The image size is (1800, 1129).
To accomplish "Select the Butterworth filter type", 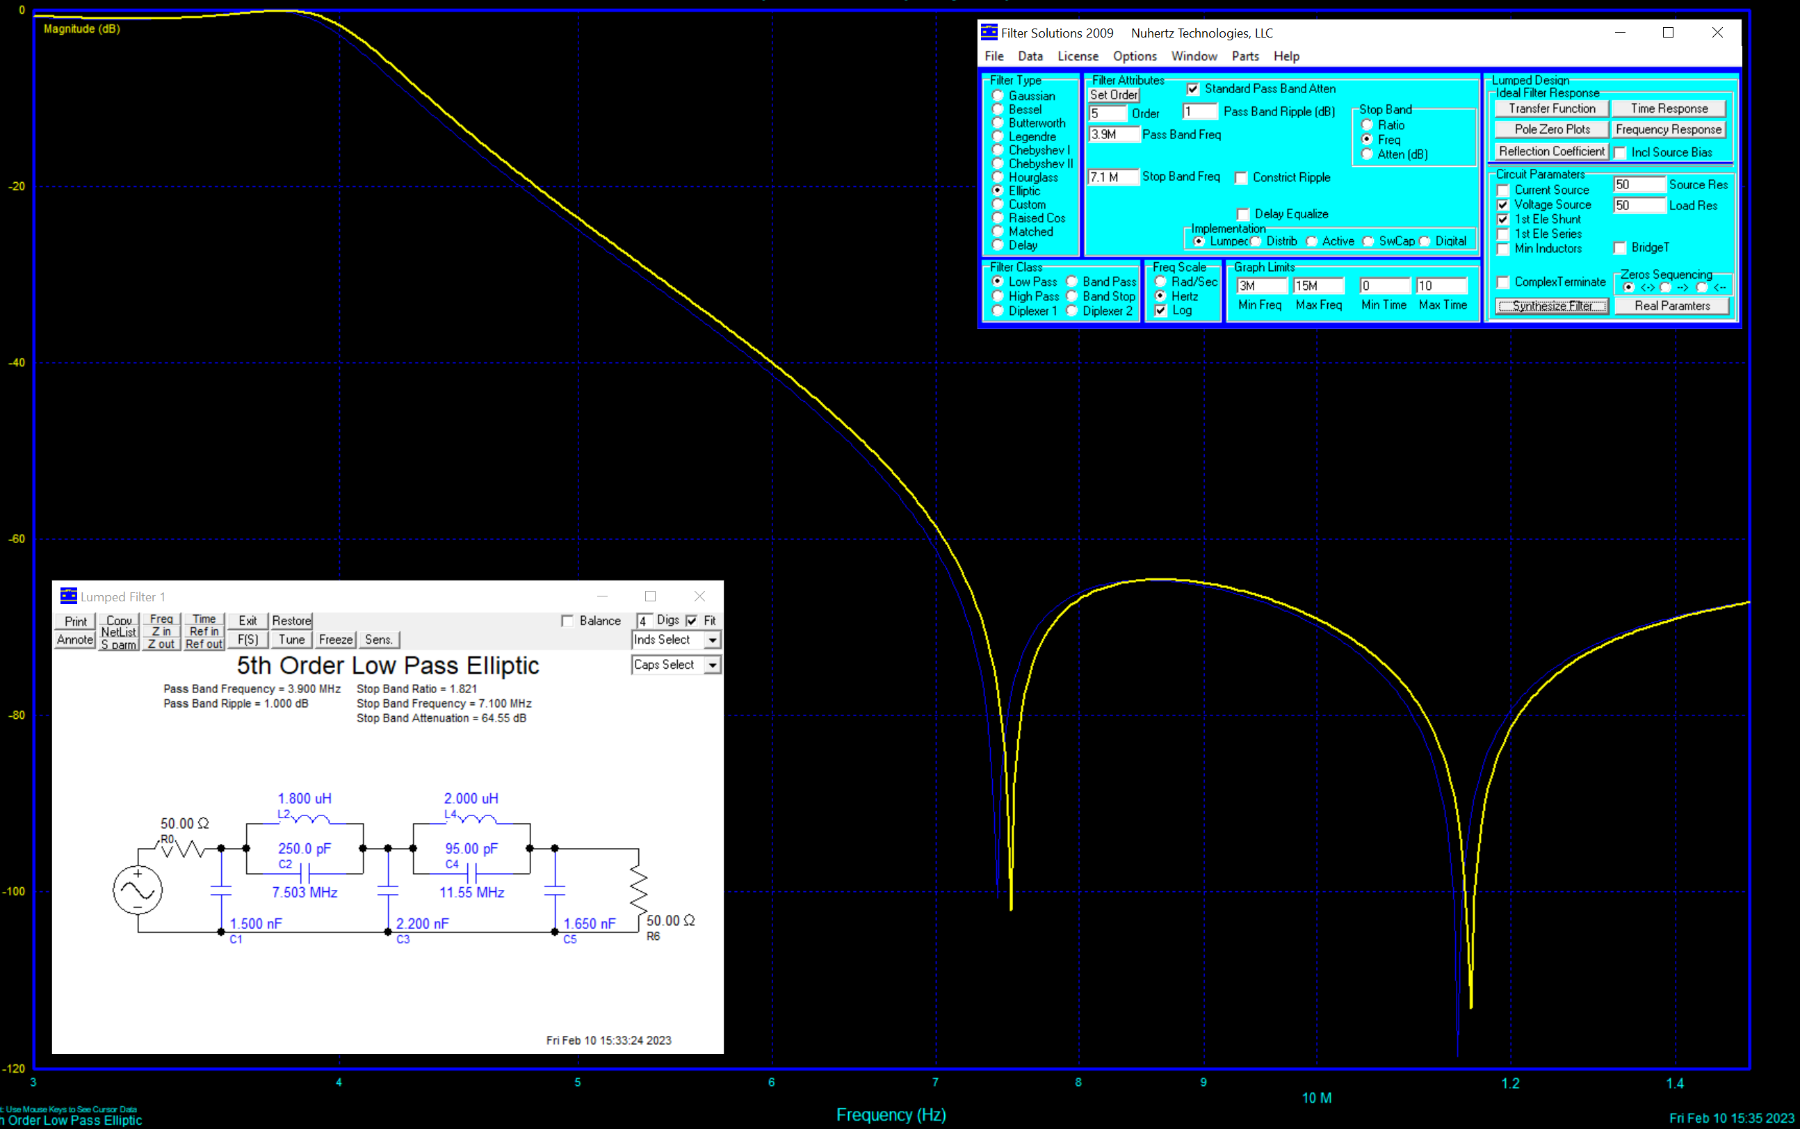I will pos(998,123).
